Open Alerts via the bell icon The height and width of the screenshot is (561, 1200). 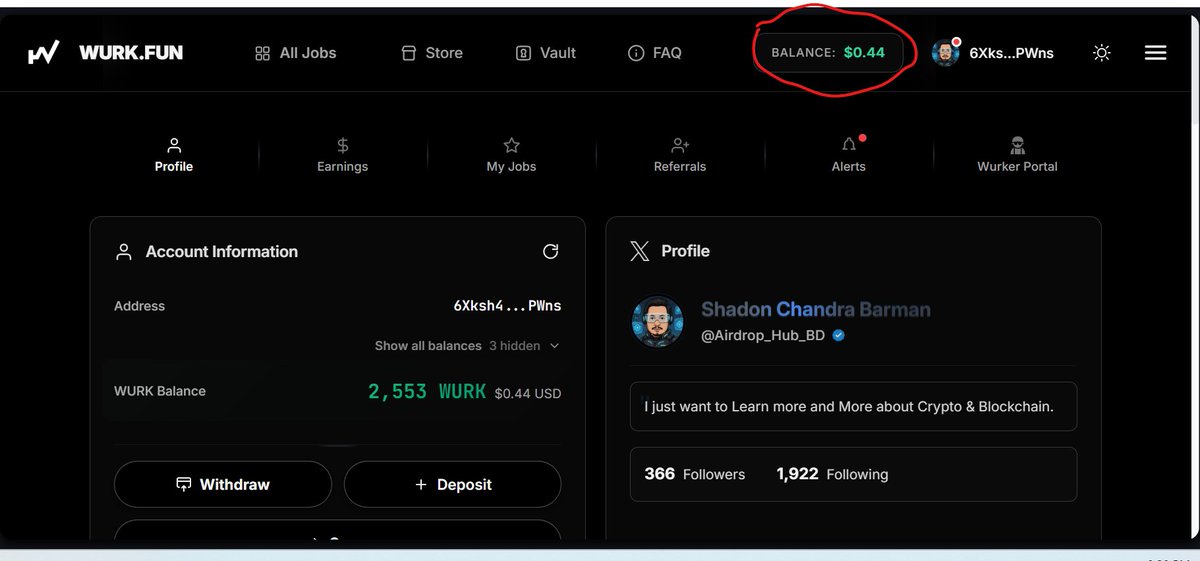click(848, 145)
